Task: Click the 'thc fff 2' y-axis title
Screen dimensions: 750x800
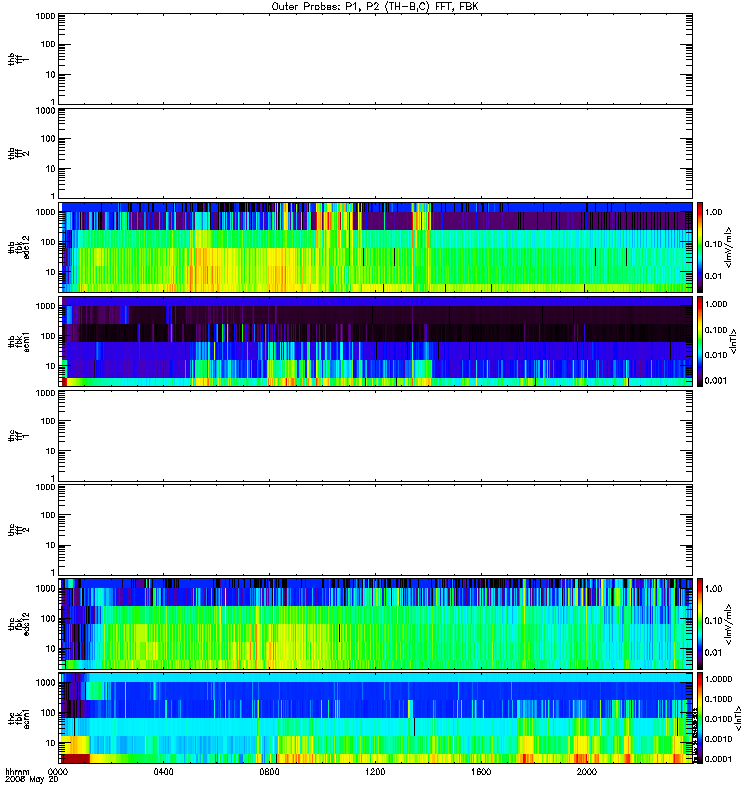Action: [18, 530]
